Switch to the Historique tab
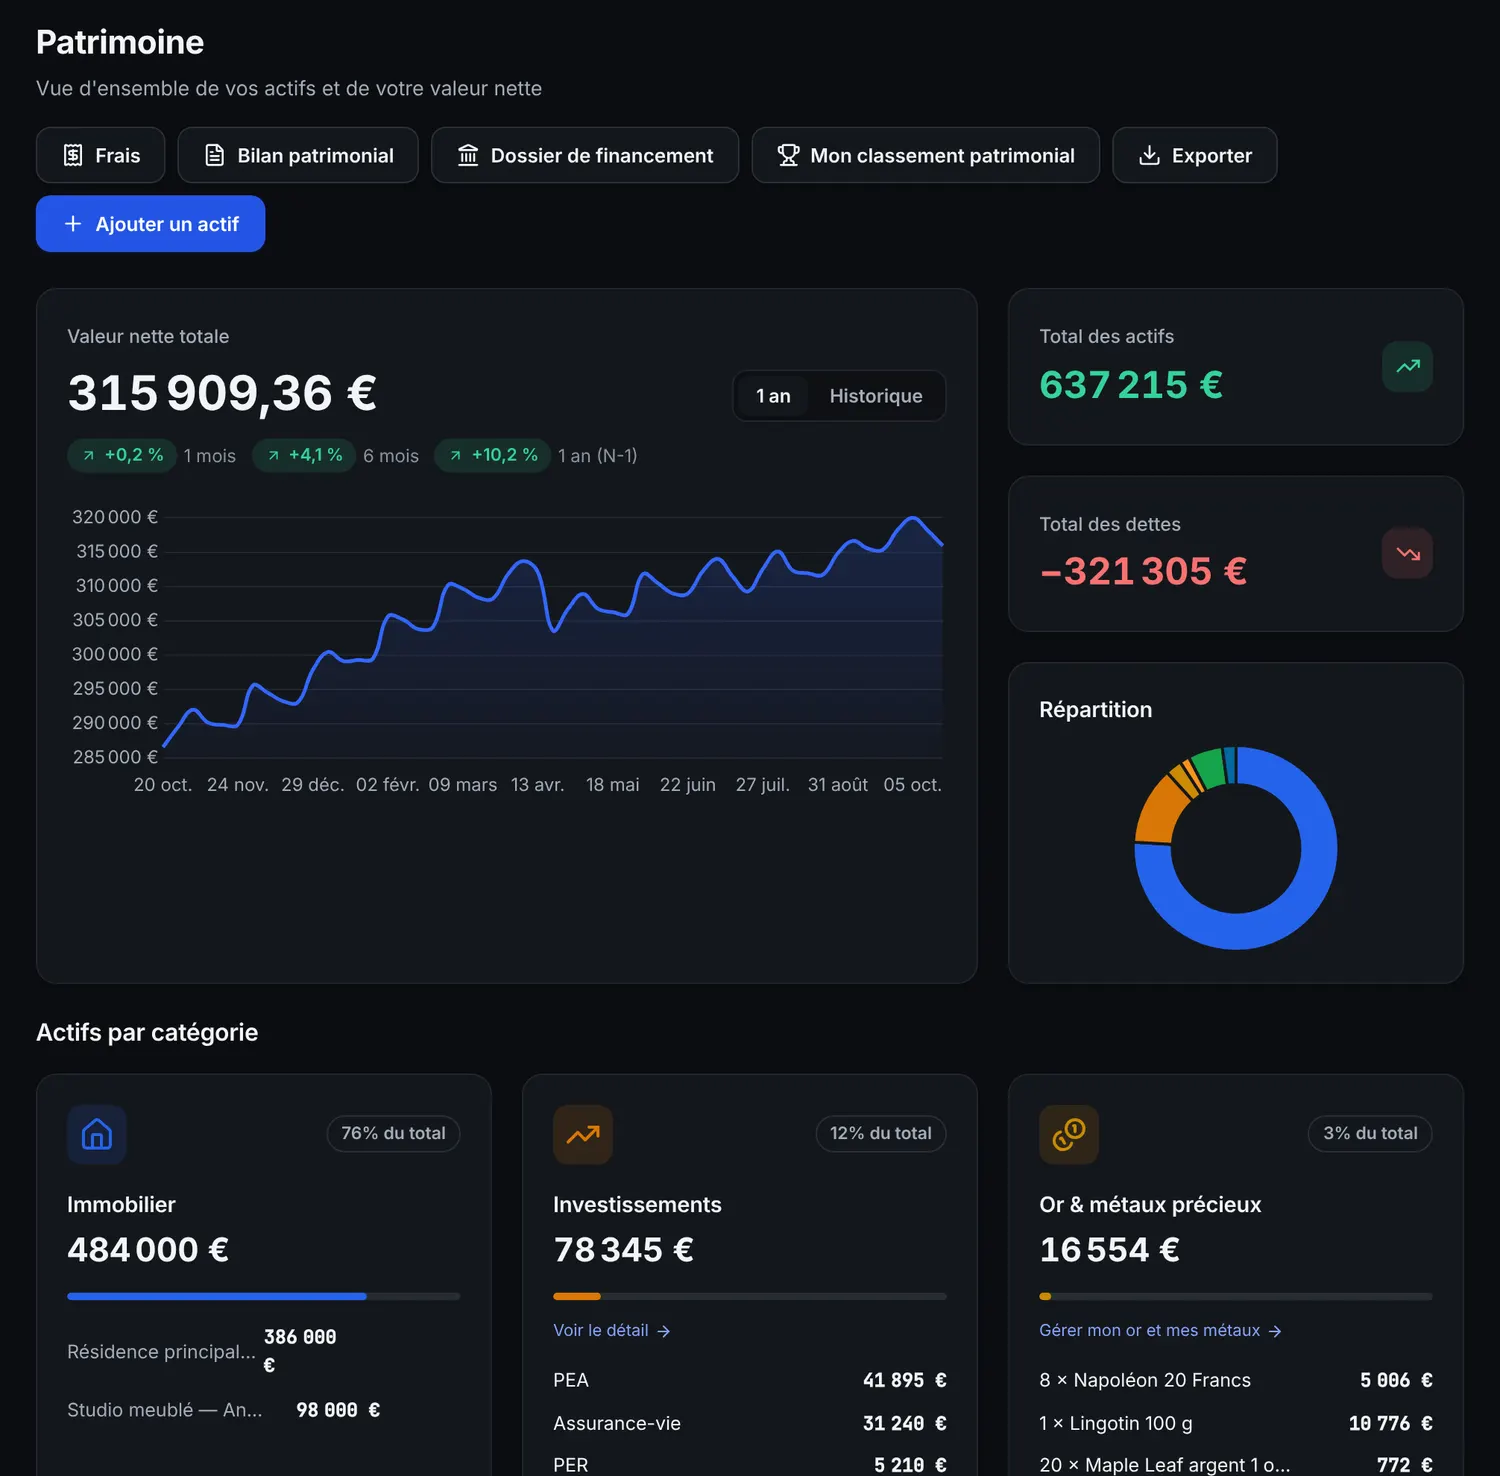The image size is (1500, 1476). pos(876,396)
